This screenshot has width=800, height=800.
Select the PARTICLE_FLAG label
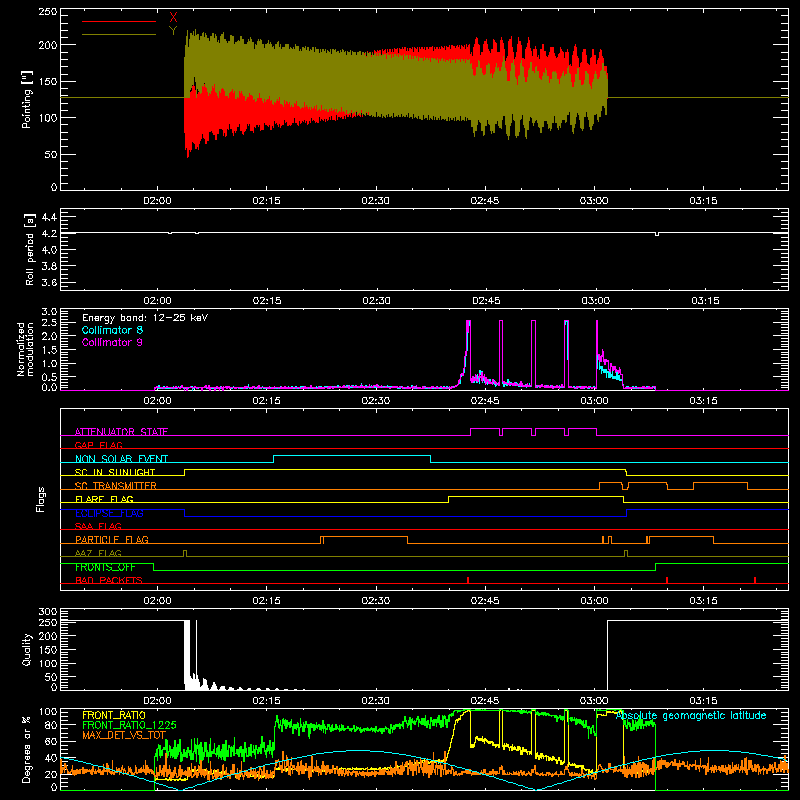click(112, 540)
